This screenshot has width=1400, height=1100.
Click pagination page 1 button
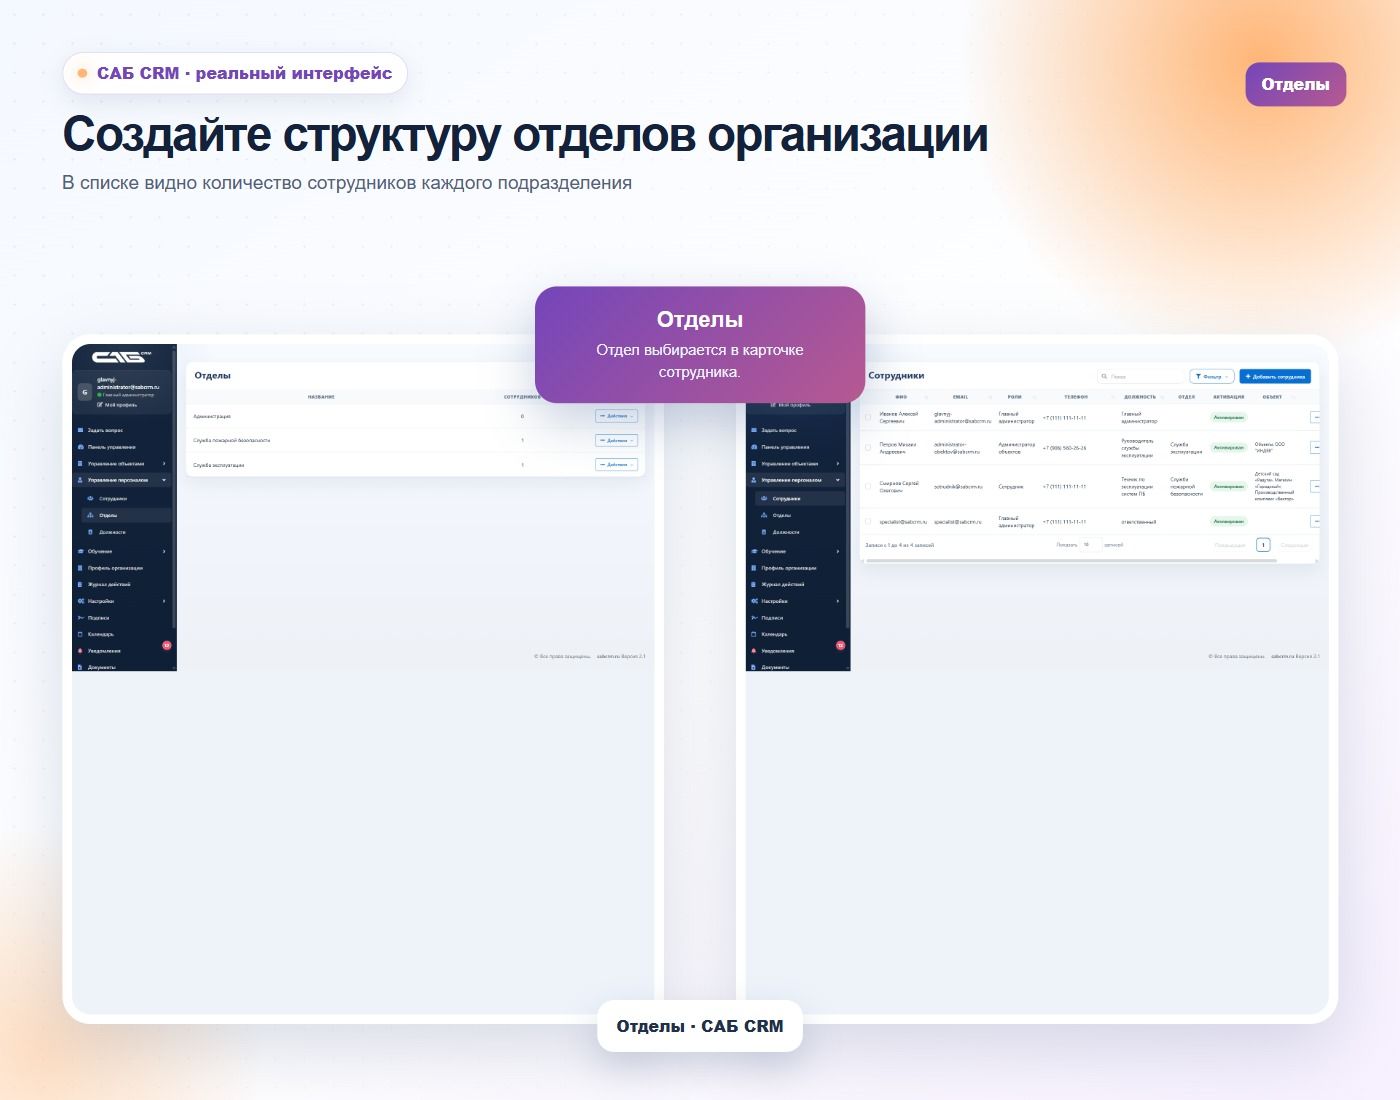tap(1263, 545)
